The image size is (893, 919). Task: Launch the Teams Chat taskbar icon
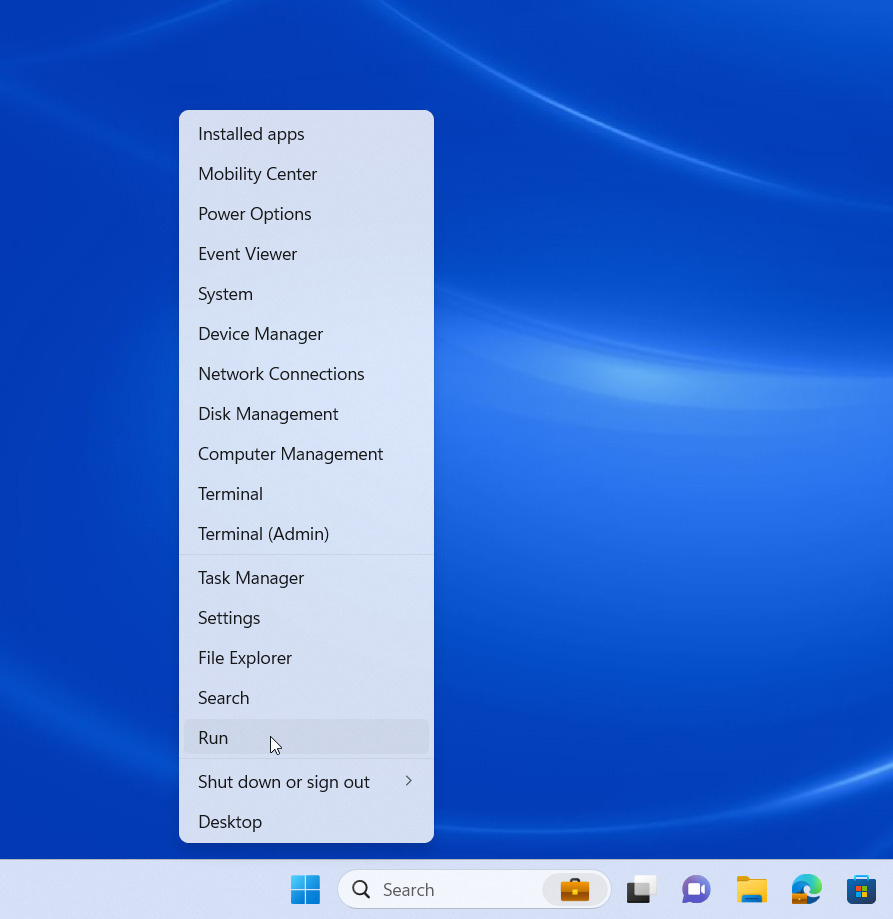pos(696,889)
